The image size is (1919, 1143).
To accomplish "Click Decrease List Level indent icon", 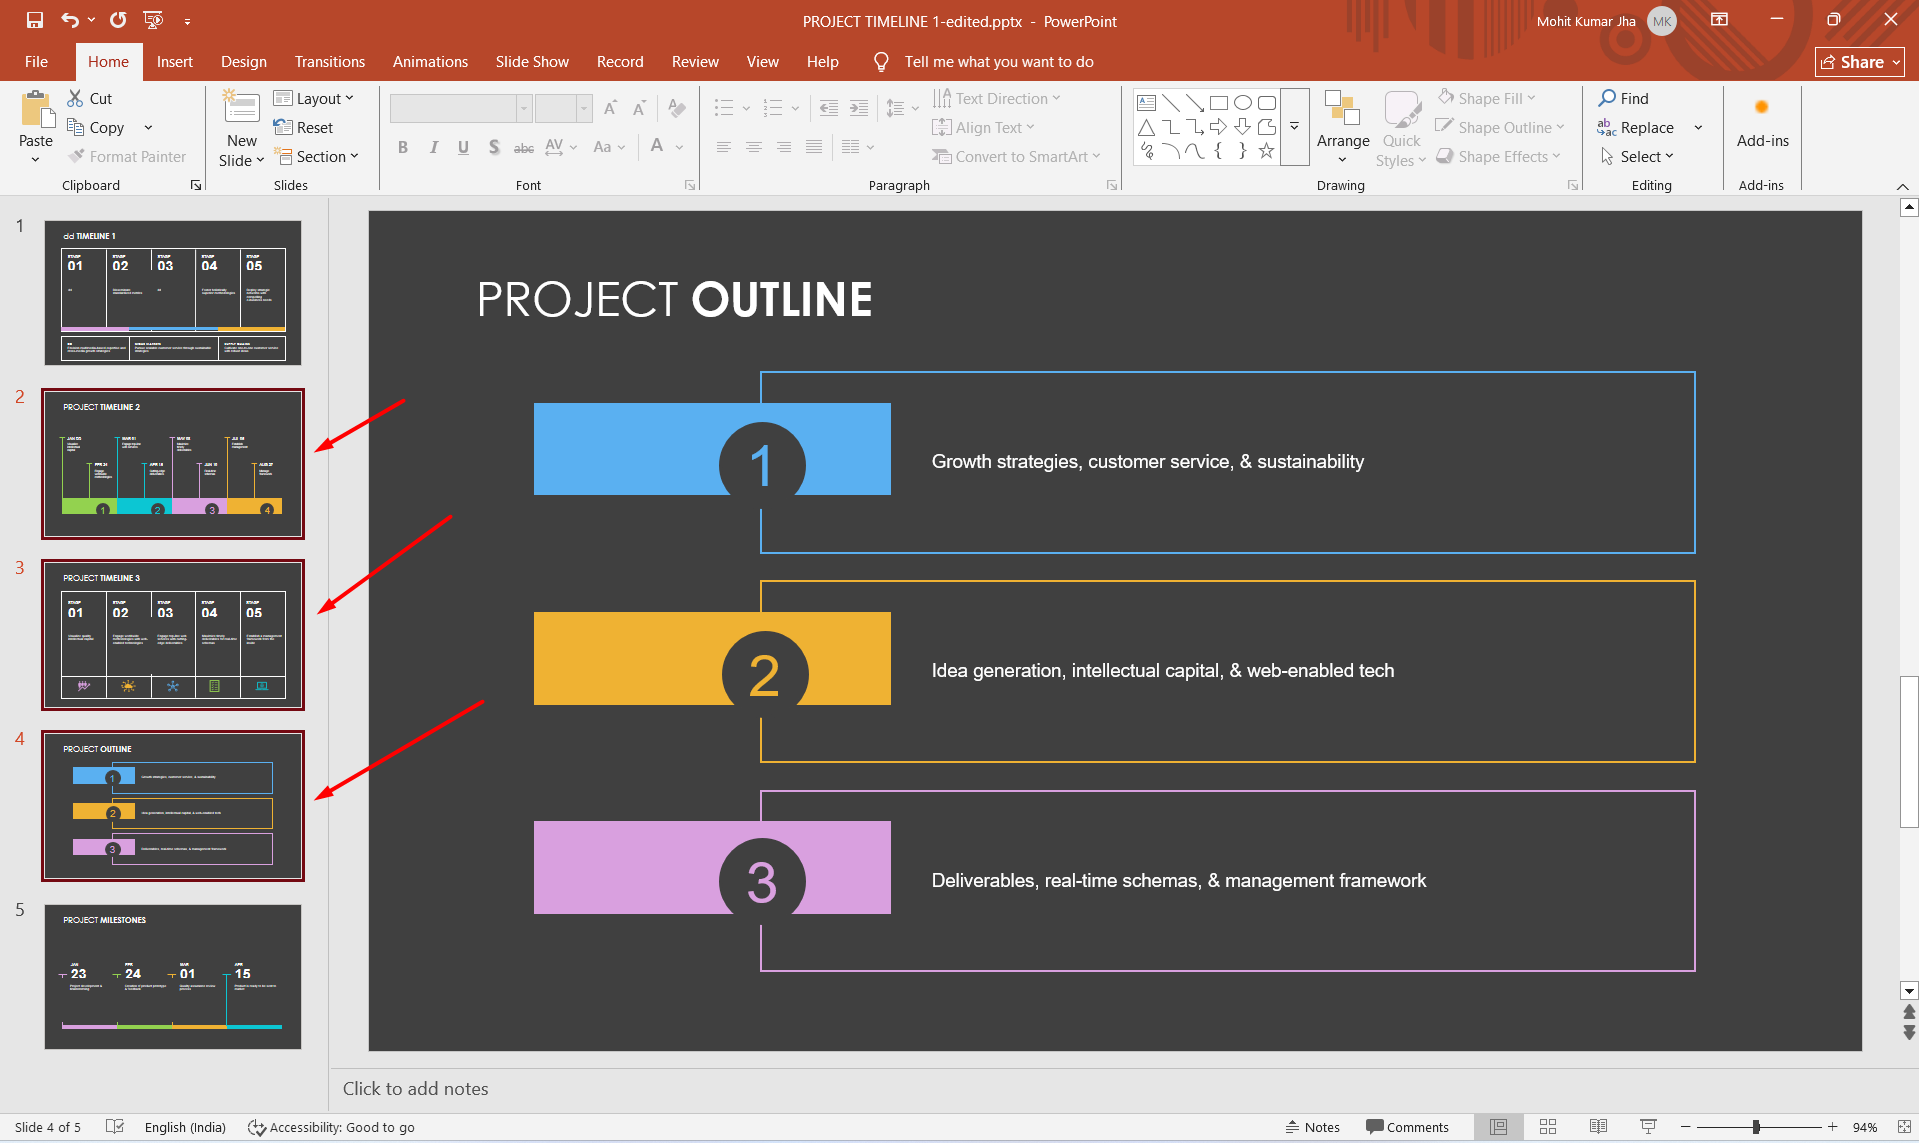I will [829, 108].
